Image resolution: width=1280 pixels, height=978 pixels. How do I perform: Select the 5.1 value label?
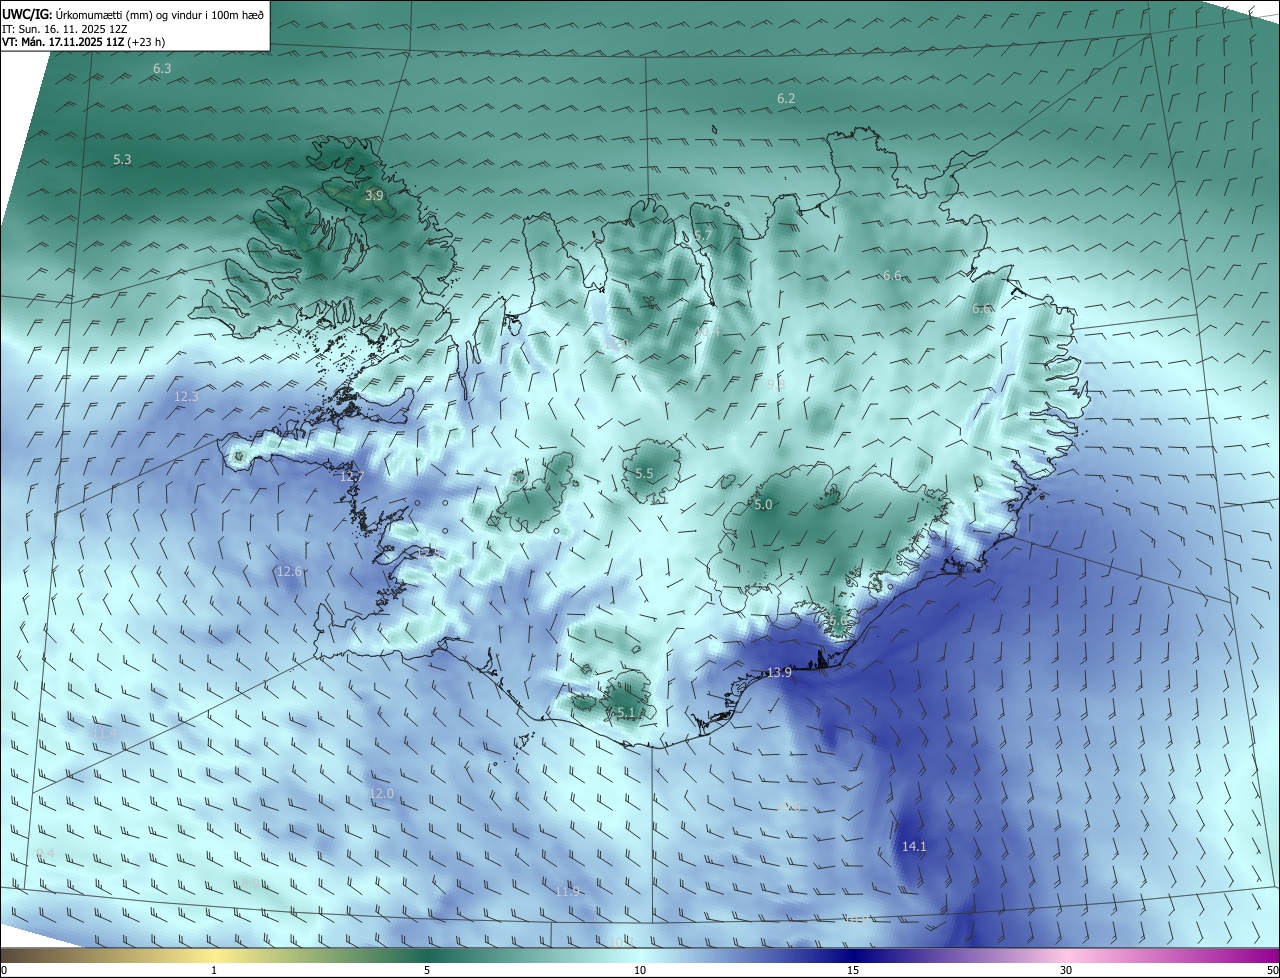pos(626,713)
